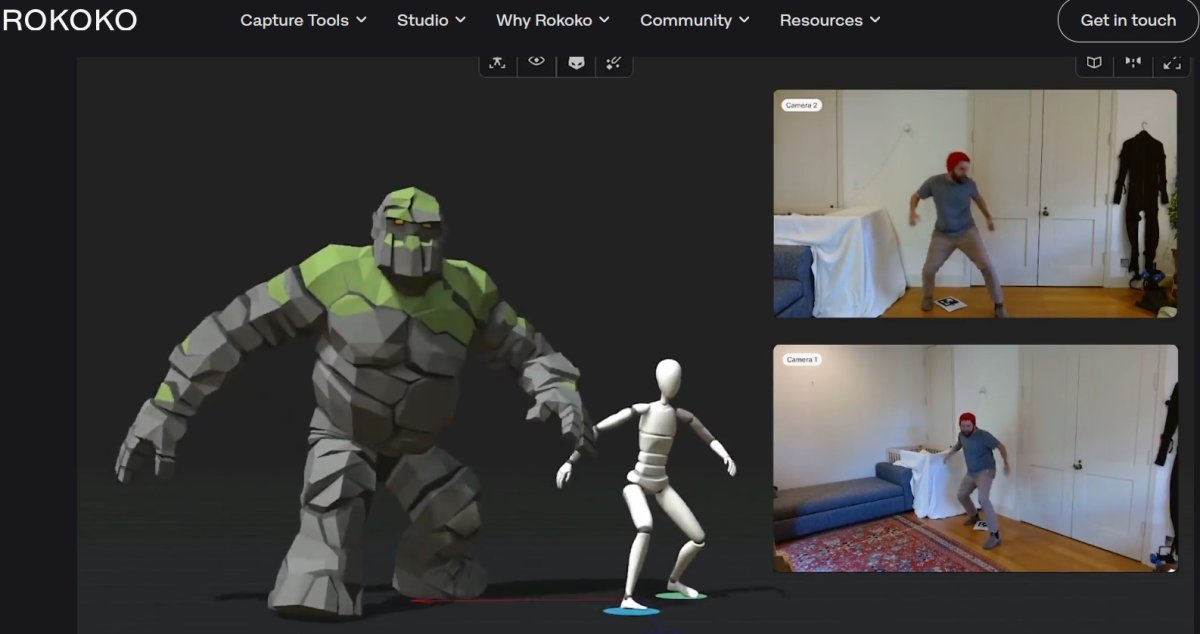The image size is (1200, 634).
Task: Click the fullscreen resize arrows icon
Action: 1171,63
